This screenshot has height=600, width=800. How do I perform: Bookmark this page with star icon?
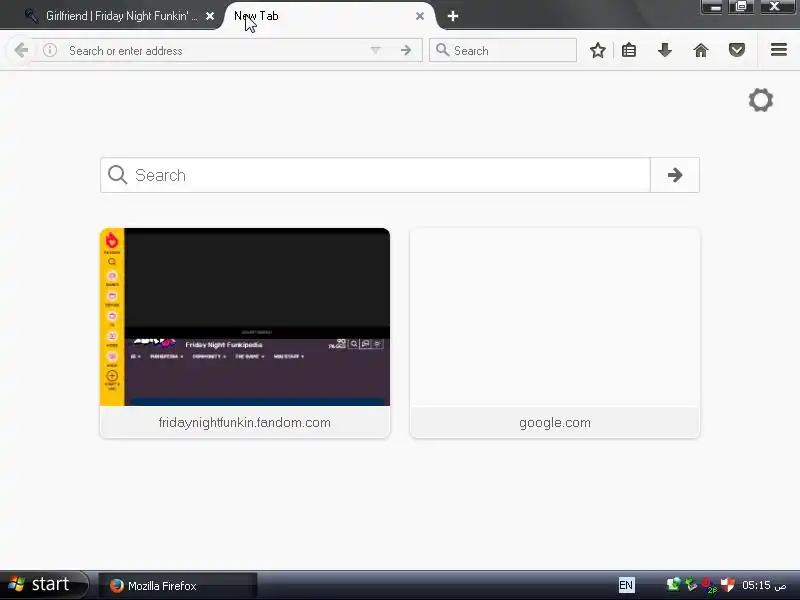tap(597, 51)
